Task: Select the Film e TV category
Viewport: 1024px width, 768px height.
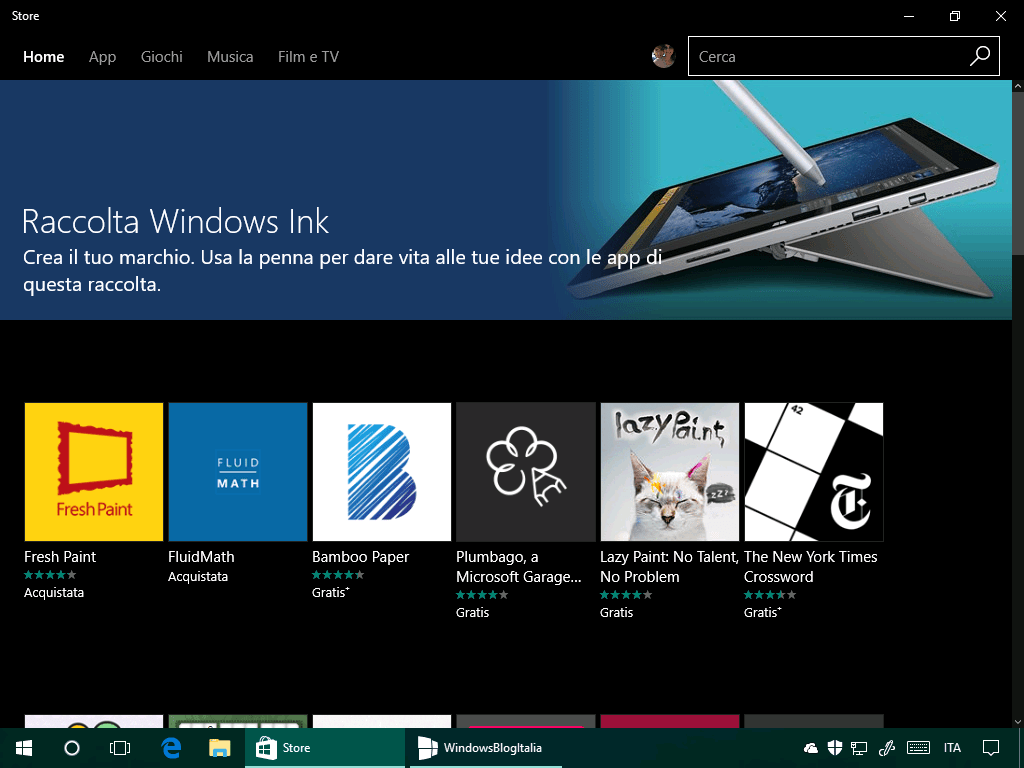Action: pos(307,56)
